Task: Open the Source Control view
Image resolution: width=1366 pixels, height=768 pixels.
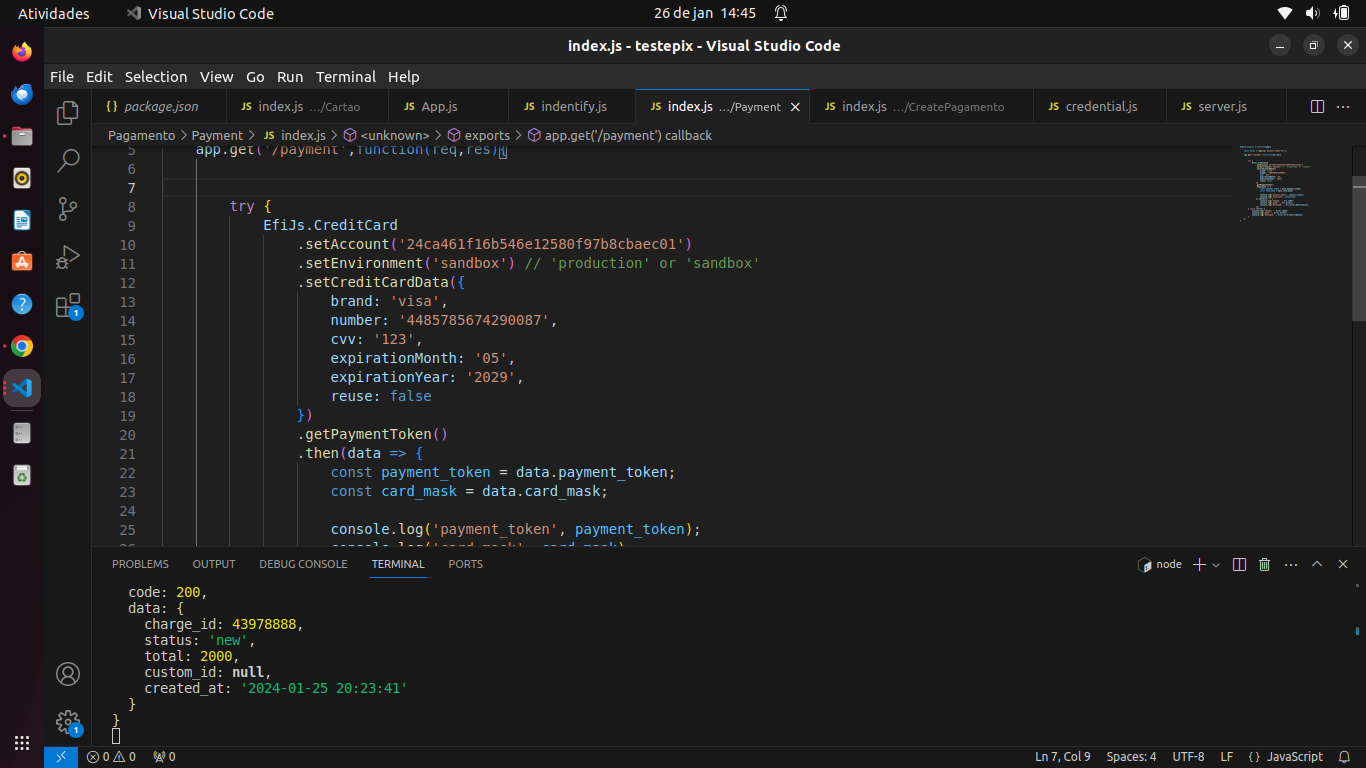Action: (x=68, y=208)
